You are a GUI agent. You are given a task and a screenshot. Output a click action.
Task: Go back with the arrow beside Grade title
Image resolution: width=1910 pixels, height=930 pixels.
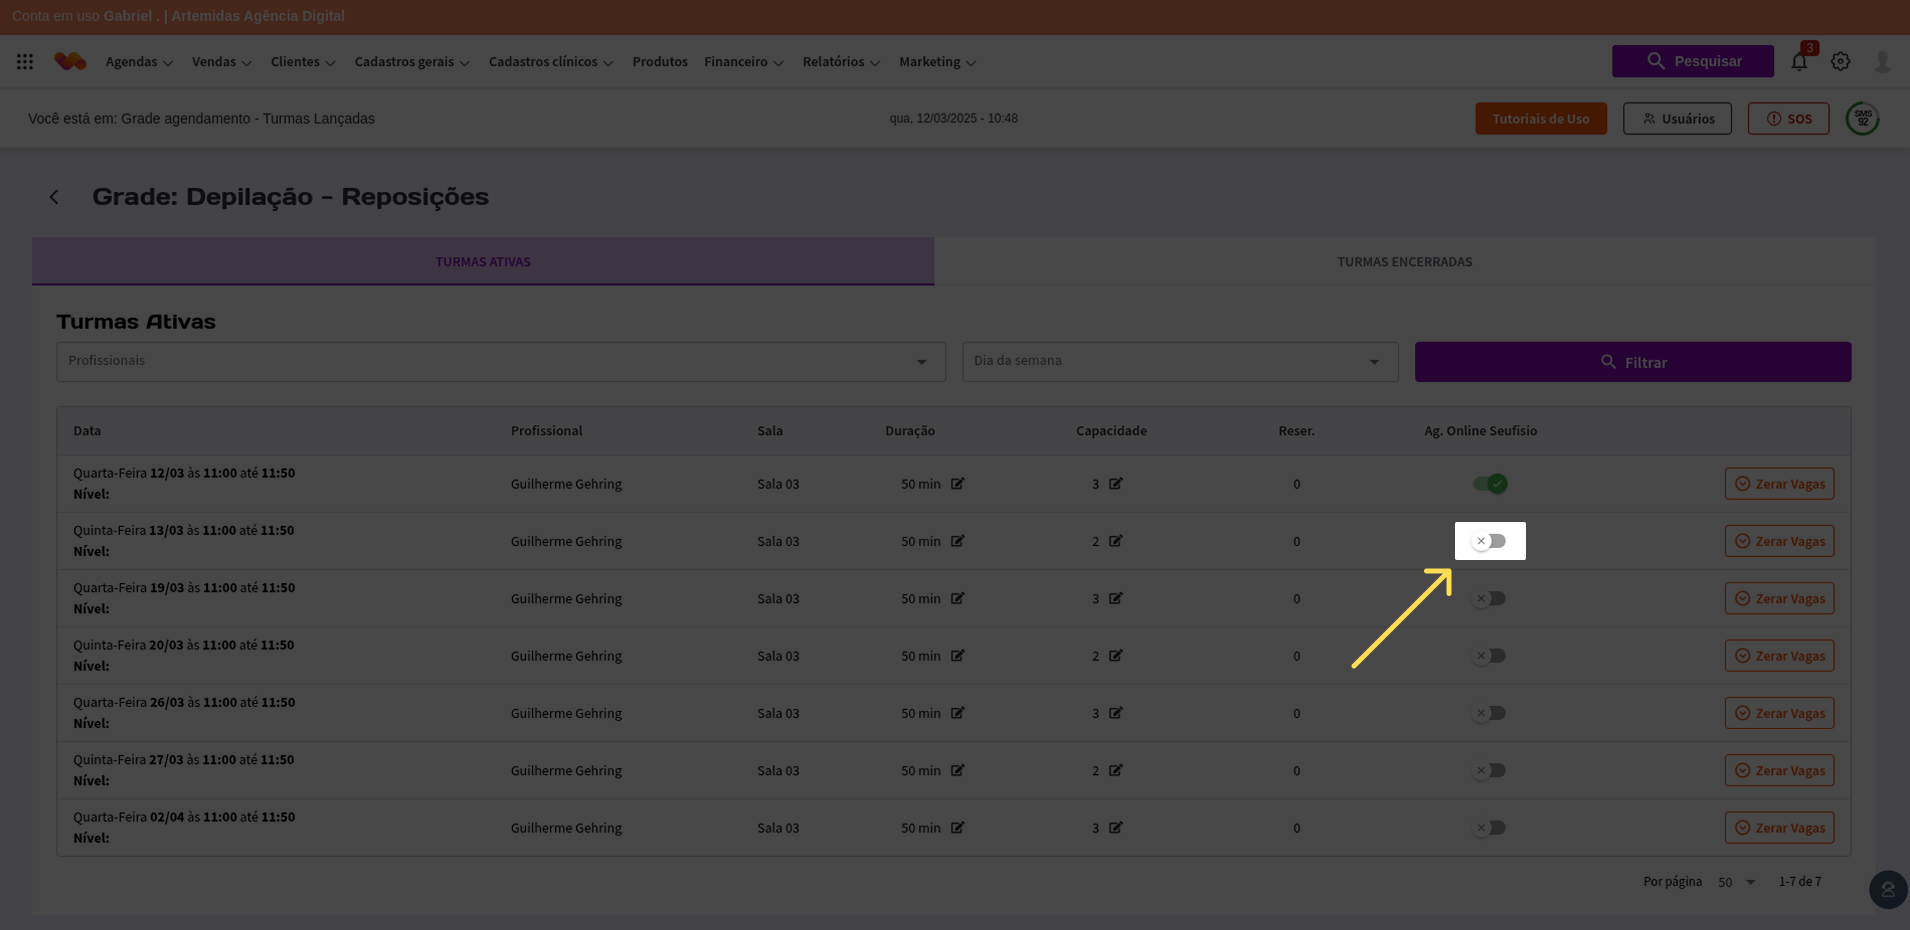(x=54, y=197)
